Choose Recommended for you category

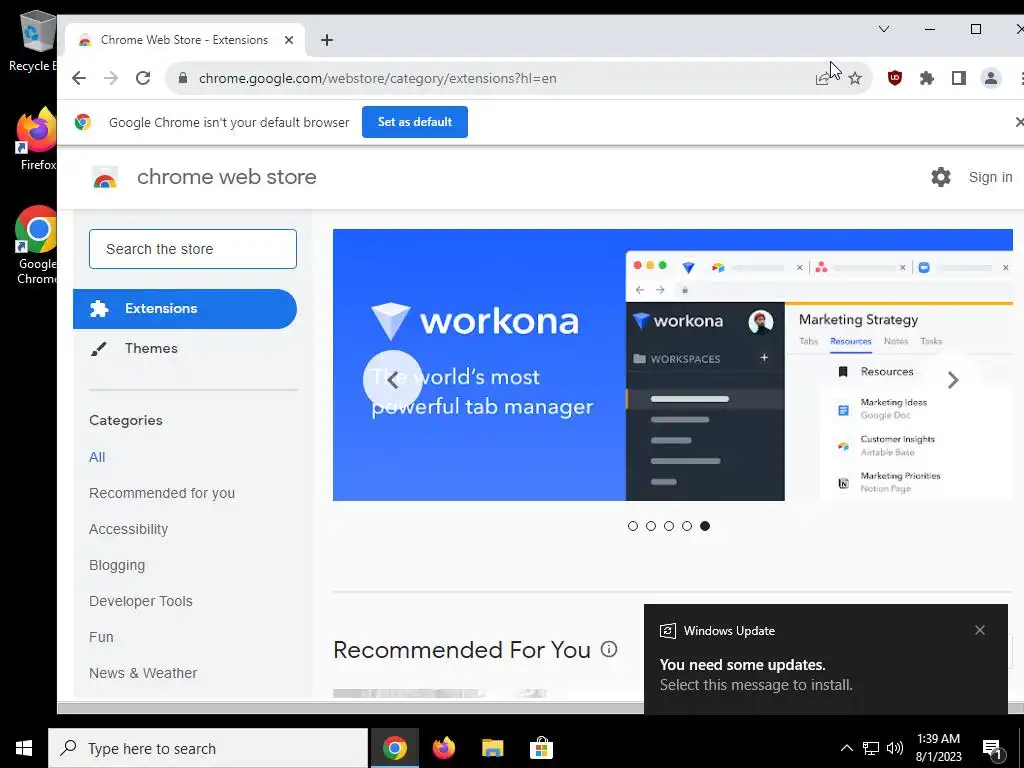(162, 493)
